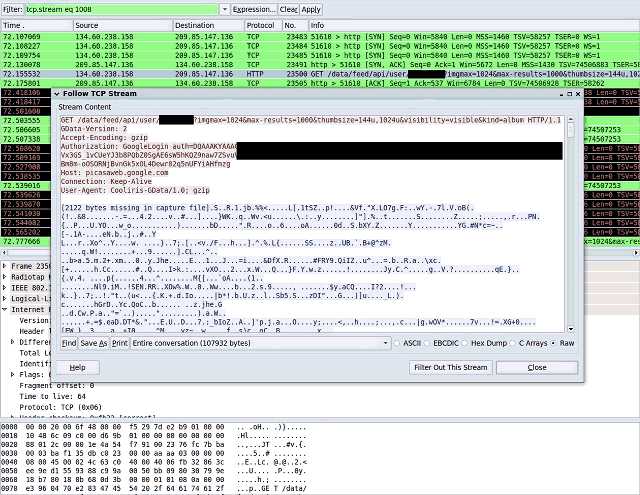Open the Entire conversation dropdown
640x495 pixels.
click(x=260, y=343)
